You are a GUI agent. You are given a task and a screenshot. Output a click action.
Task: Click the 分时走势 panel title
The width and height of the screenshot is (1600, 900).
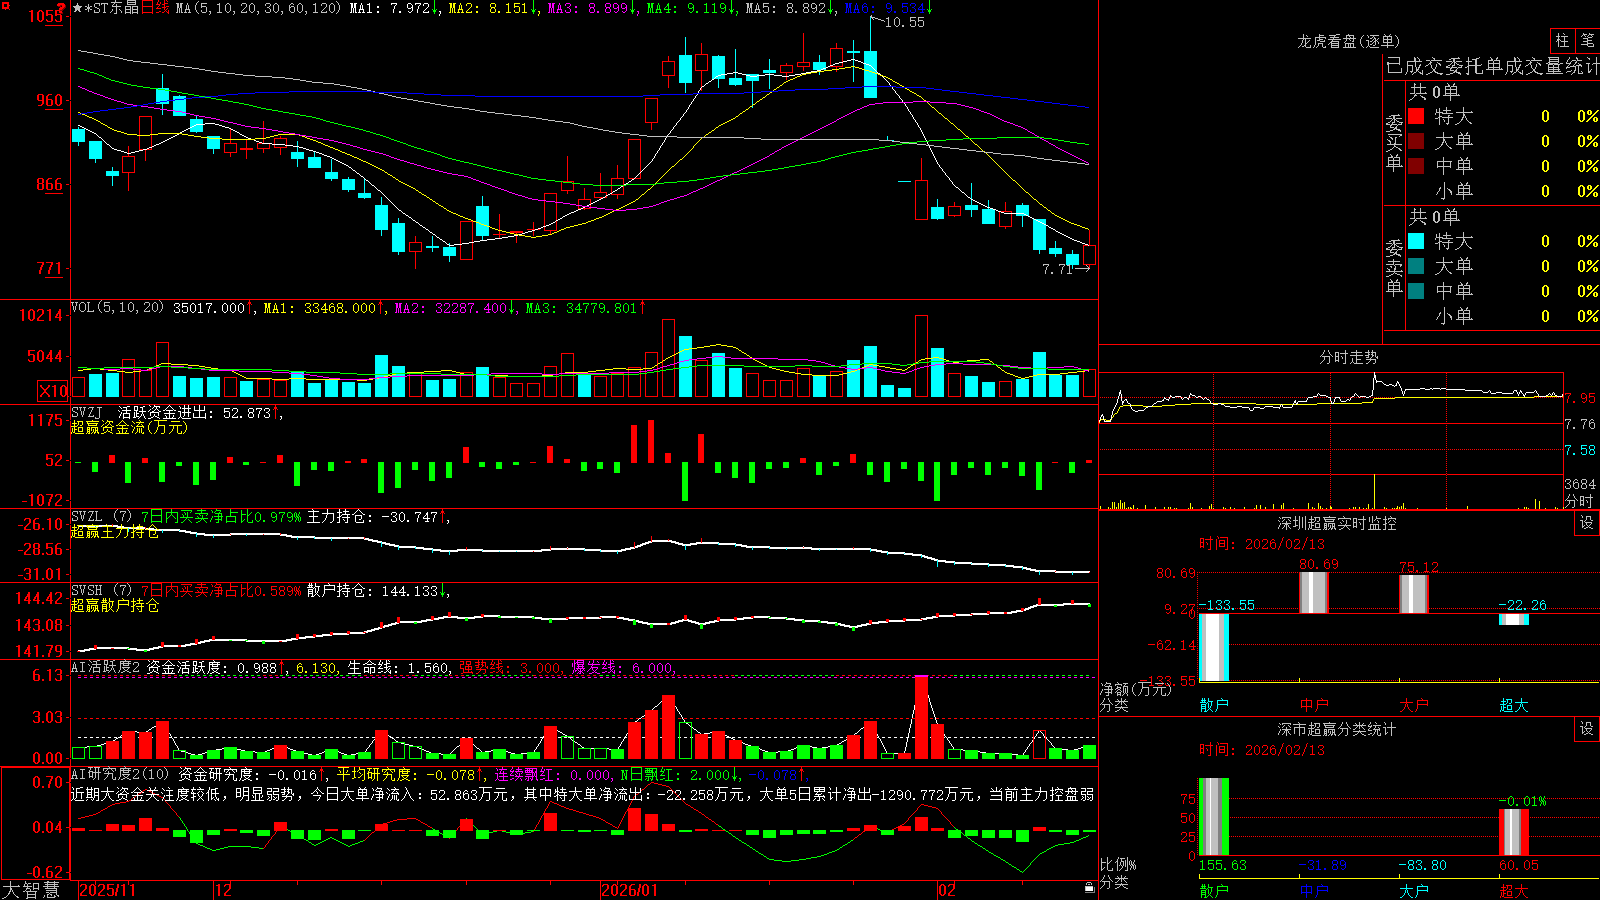tap(1348, 357)
